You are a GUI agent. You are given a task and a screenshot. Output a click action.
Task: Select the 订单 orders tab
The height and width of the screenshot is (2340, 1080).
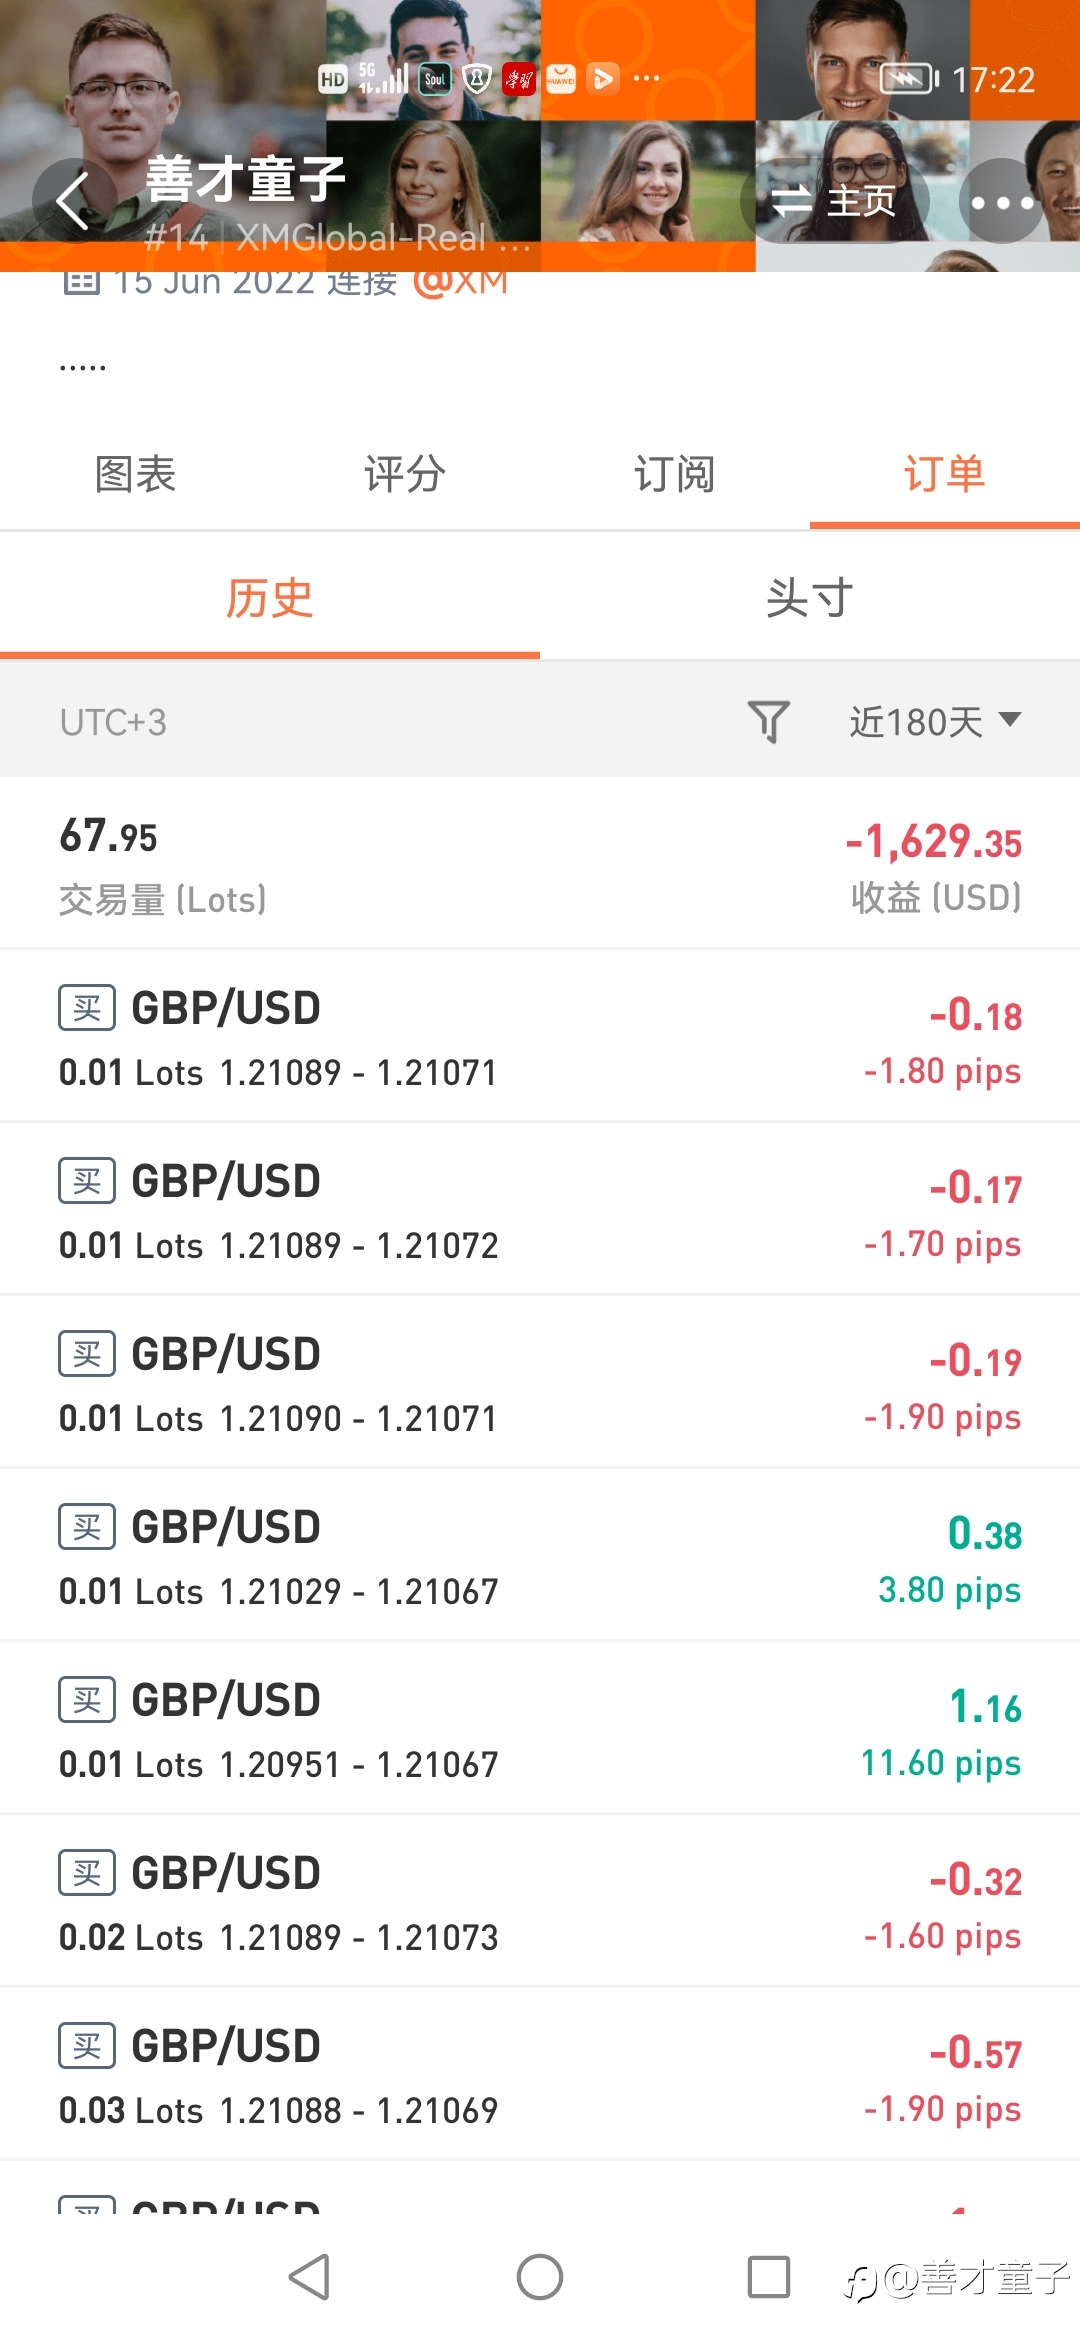945,474
